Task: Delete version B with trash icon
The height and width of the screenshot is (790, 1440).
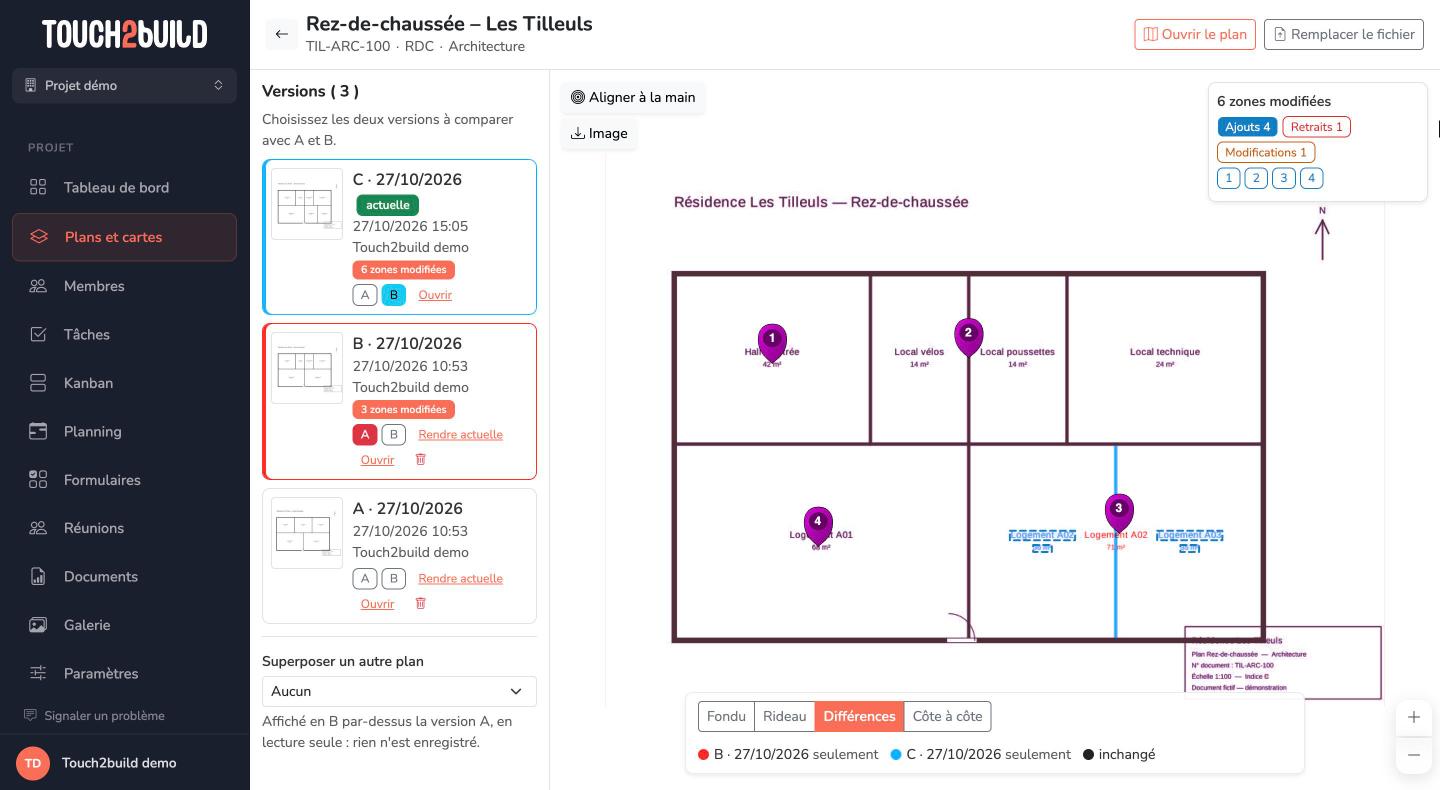Action: (420, 459)
